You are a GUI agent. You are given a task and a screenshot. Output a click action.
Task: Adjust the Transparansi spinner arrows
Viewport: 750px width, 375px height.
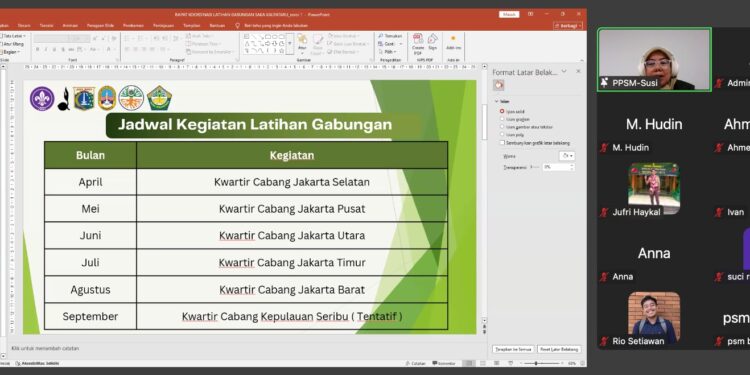pos(573,167)
